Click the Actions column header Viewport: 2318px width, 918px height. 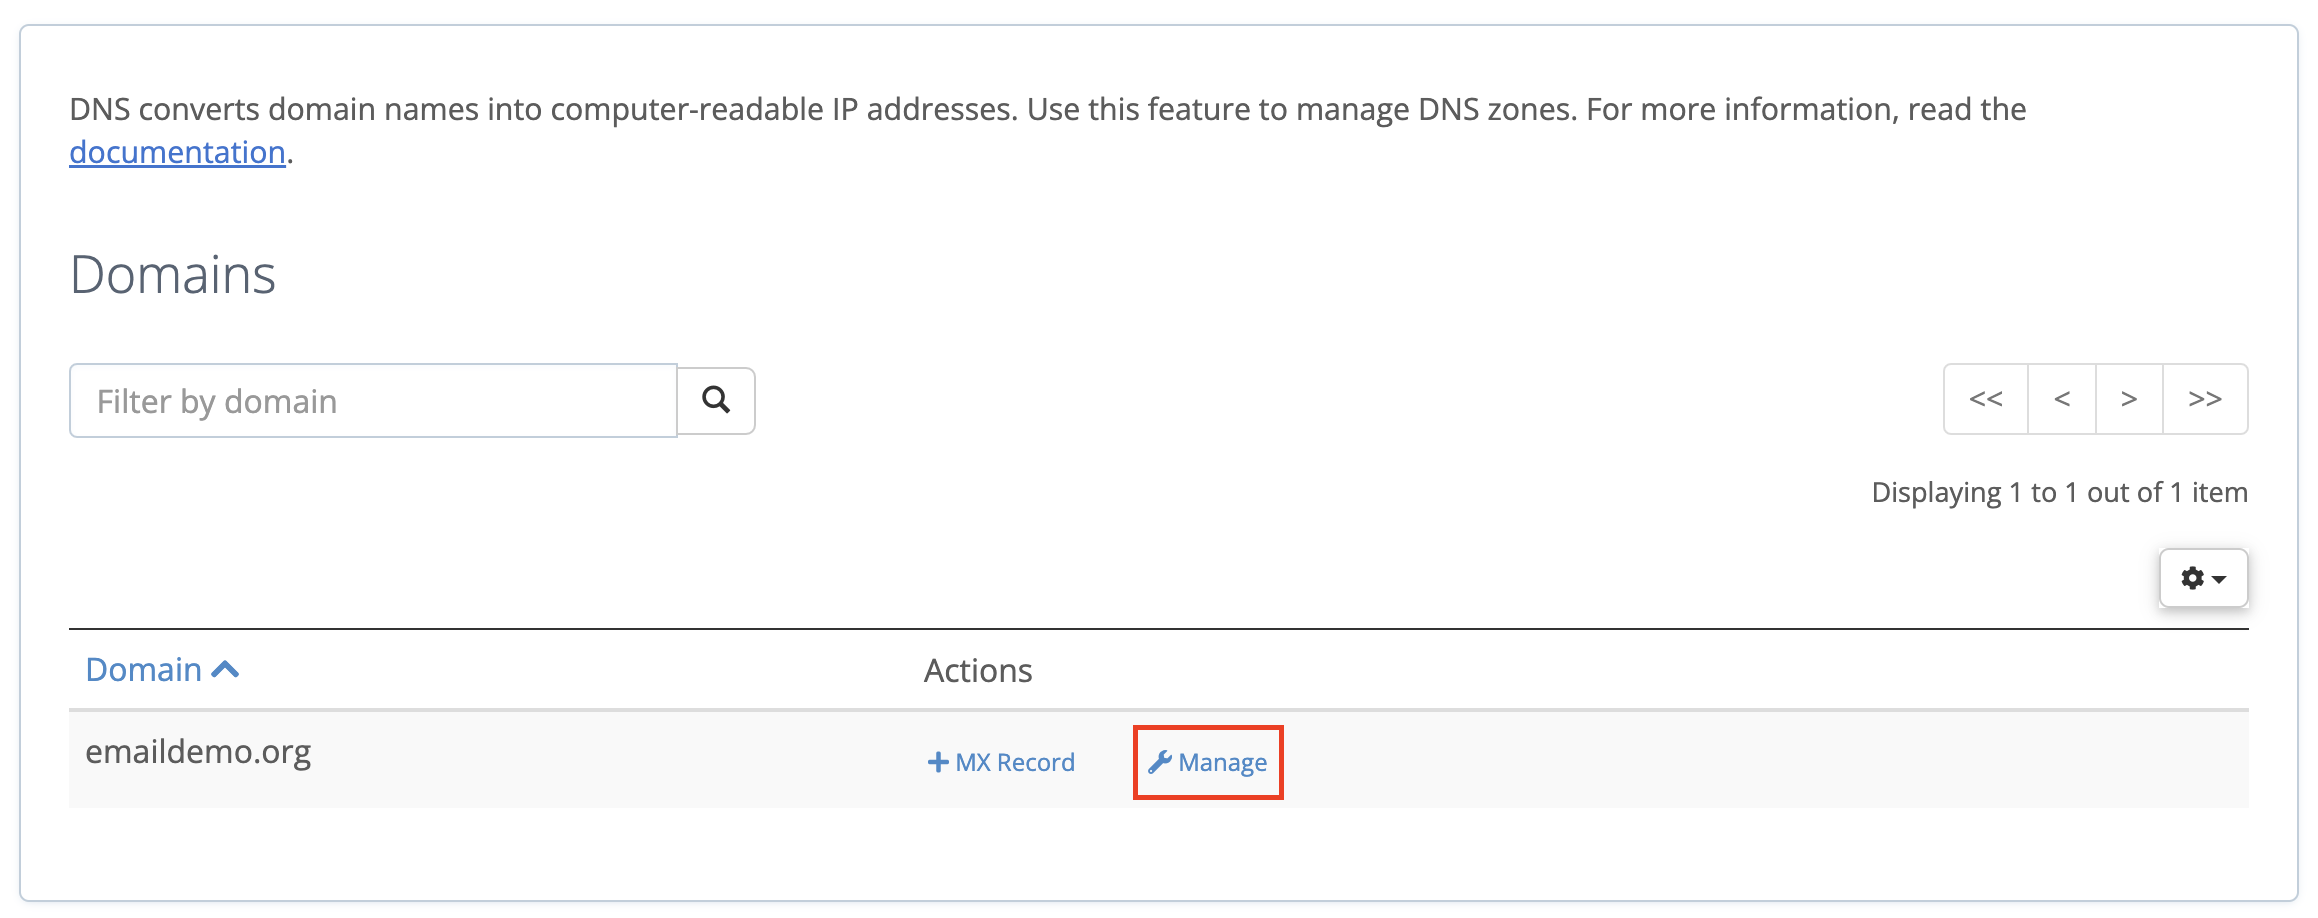point(978,670)
